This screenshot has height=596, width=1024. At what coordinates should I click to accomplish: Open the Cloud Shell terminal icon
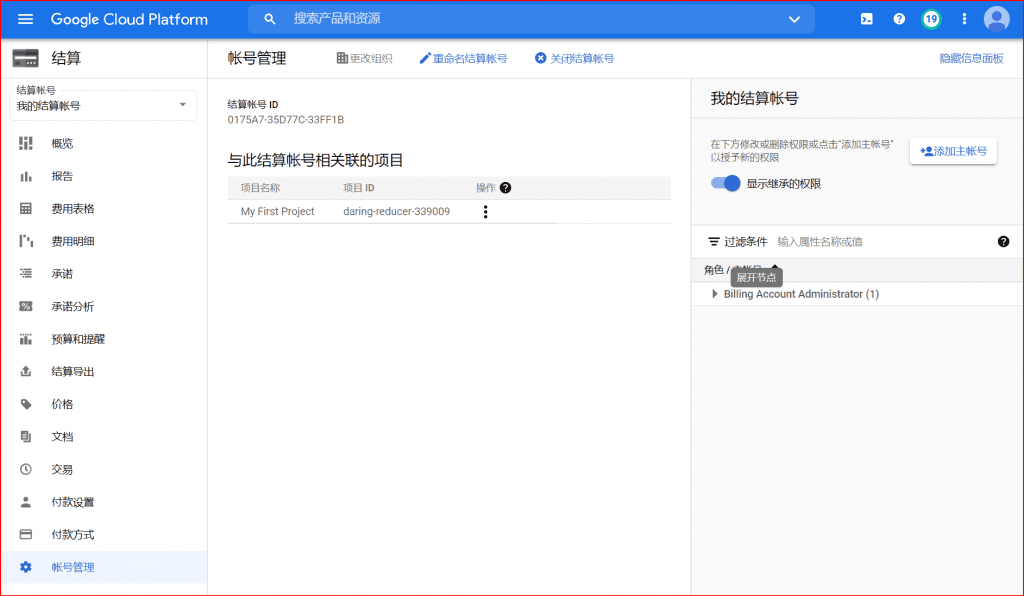click(x=866, y=19)
